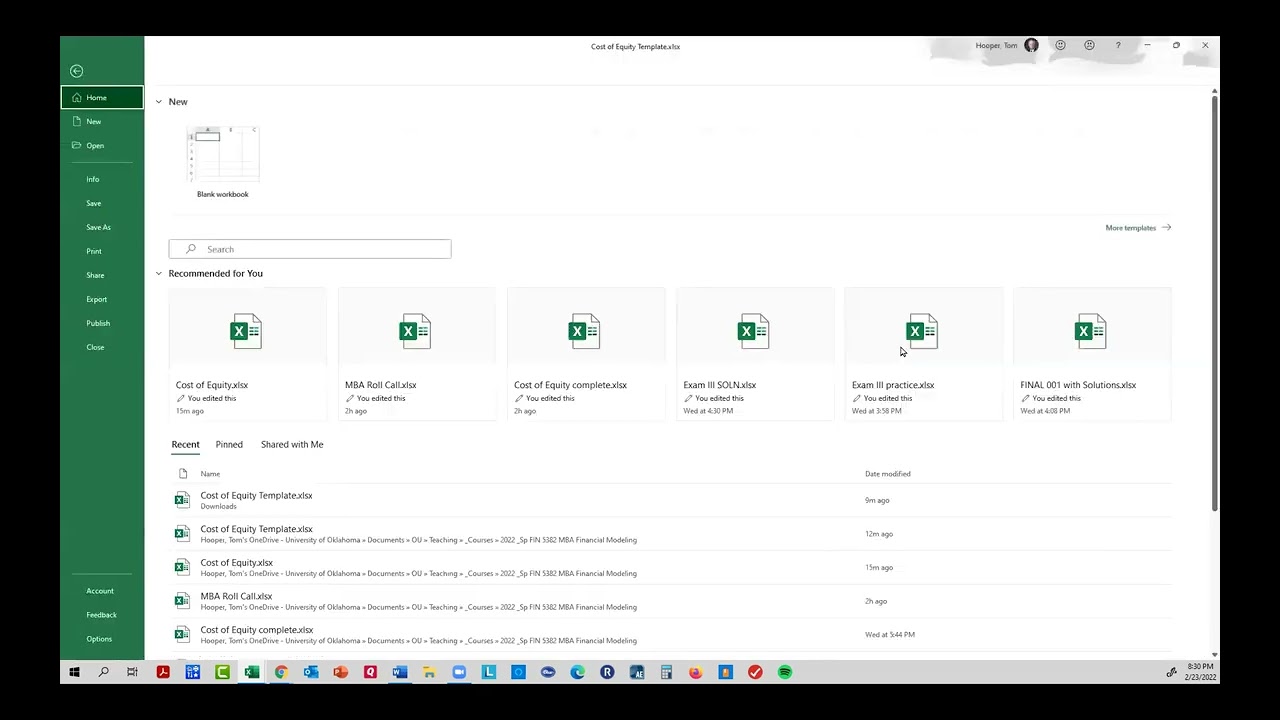Viewport: 1280px width, 720px height.
Task: Click the vertical scrollbar thumb
Action: 1215,304
